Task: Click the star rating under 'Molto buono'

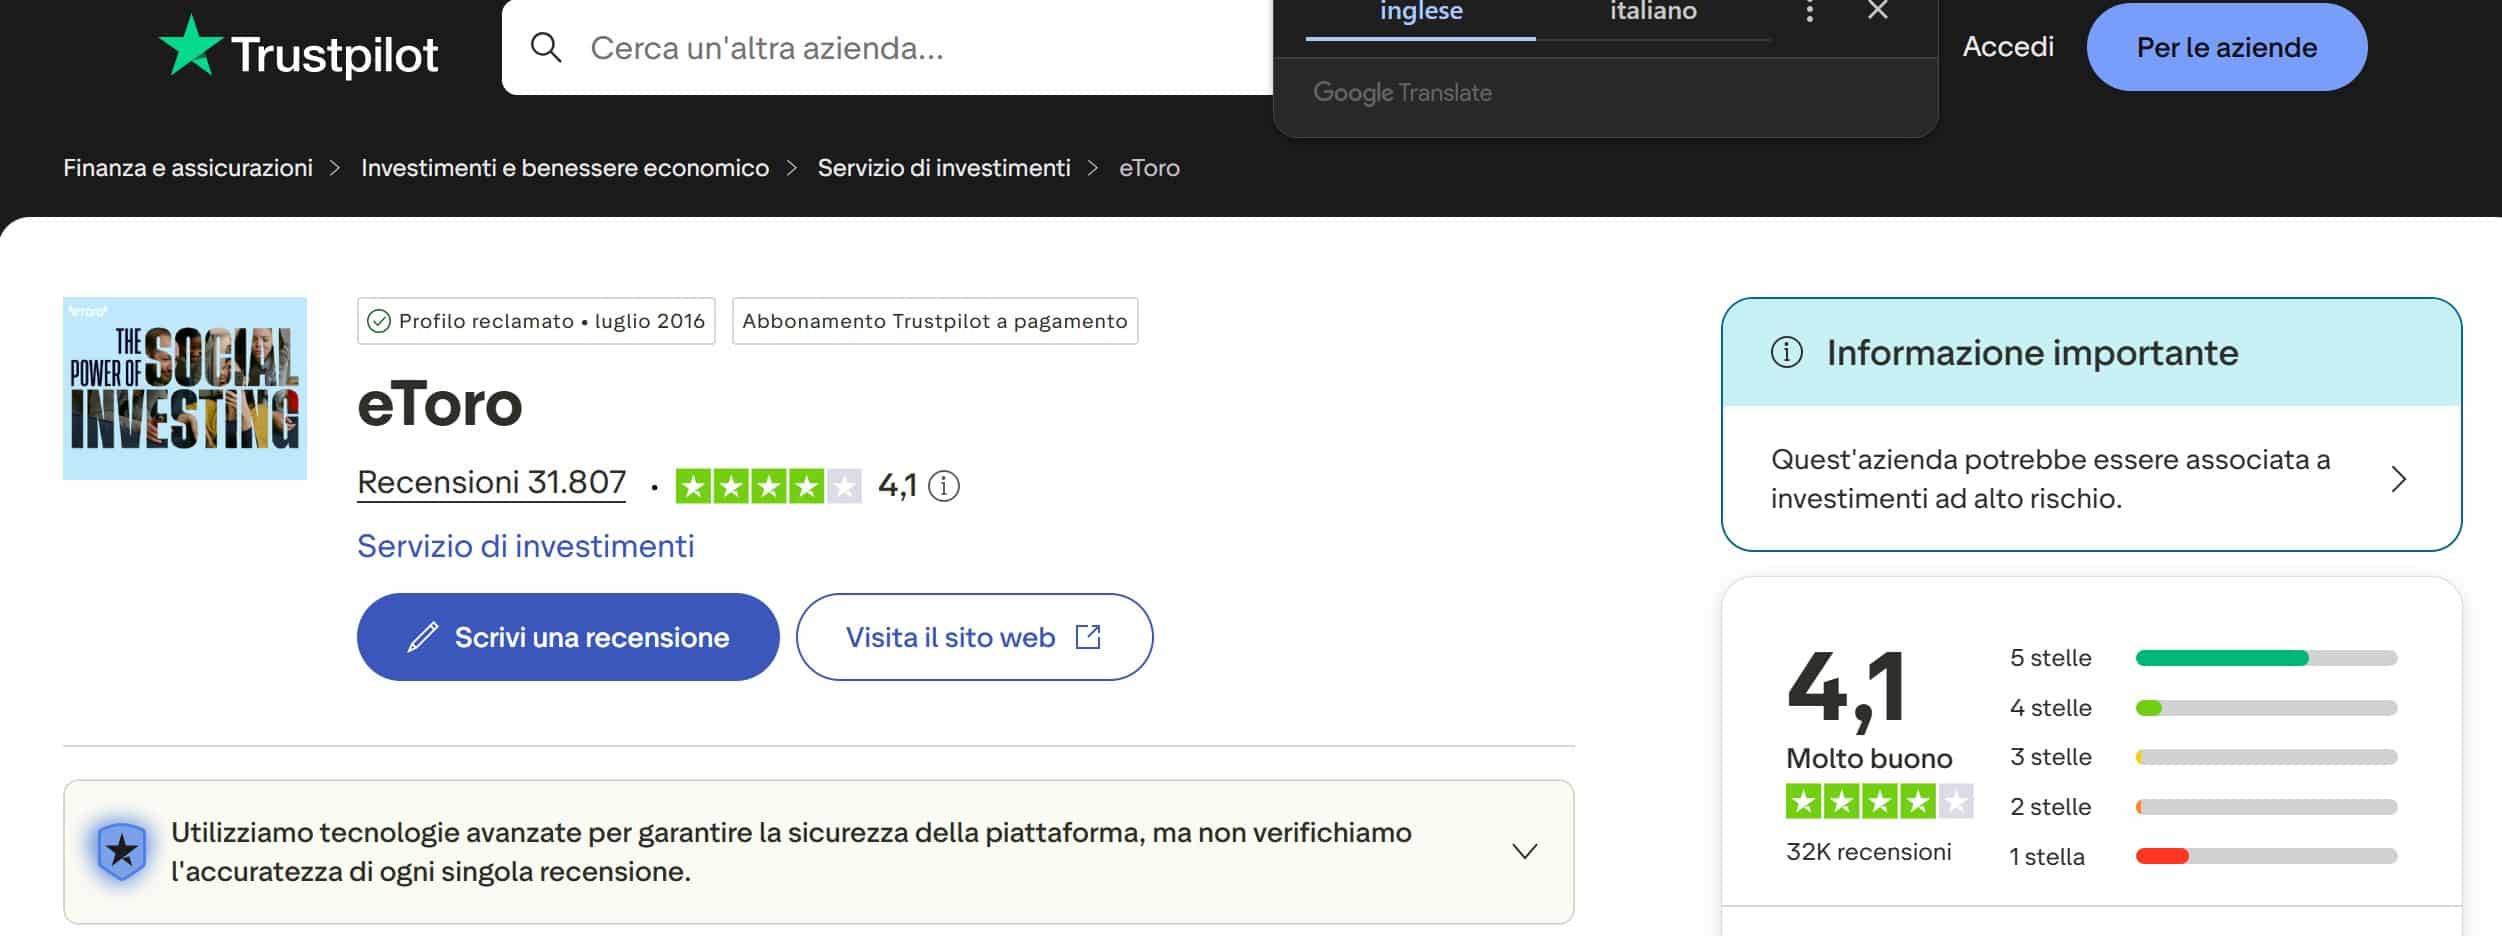Action: [1879, 801]
